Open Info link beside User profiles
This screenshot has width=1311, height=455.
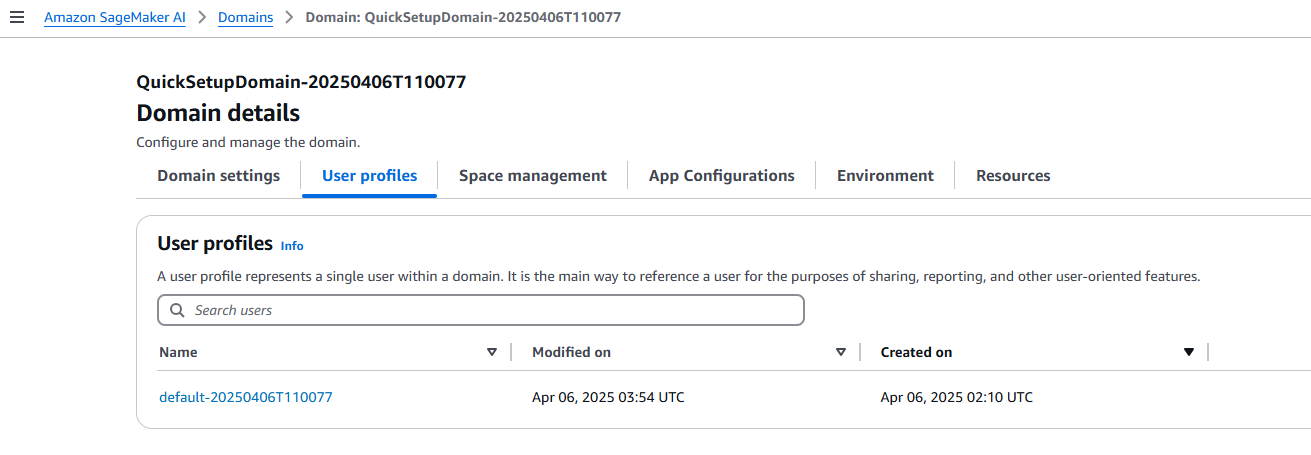(x=292, y=246)
